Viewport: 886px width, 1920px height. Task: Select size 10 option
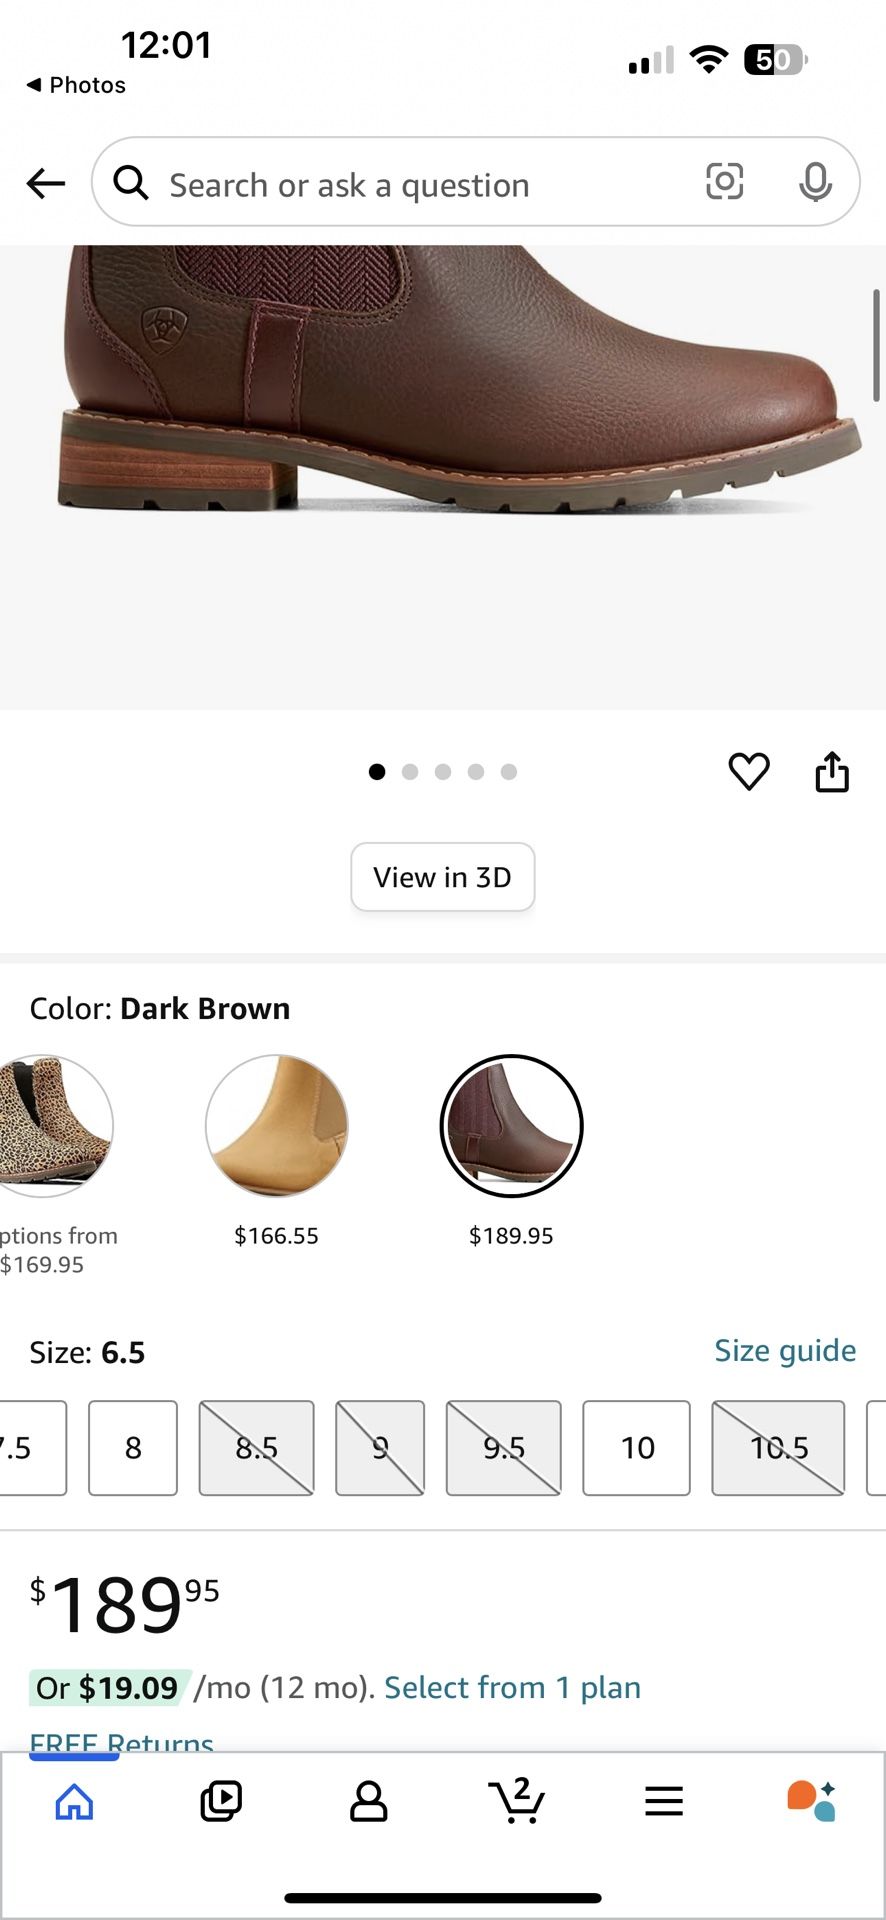point(636,1447)
